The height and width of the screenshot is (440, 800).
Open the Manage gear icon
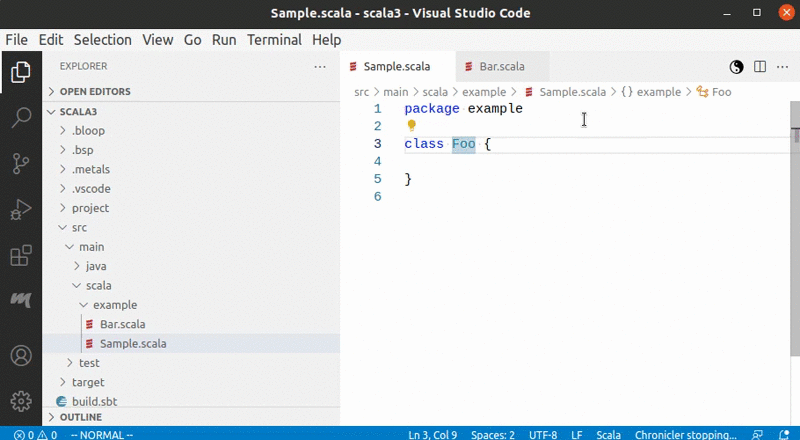[x=21, y=402]
